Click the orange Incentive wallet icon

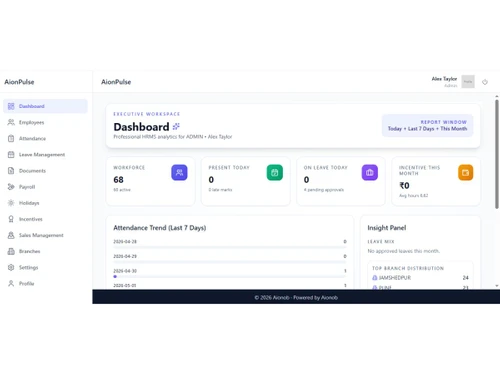[x=465, y=172]
